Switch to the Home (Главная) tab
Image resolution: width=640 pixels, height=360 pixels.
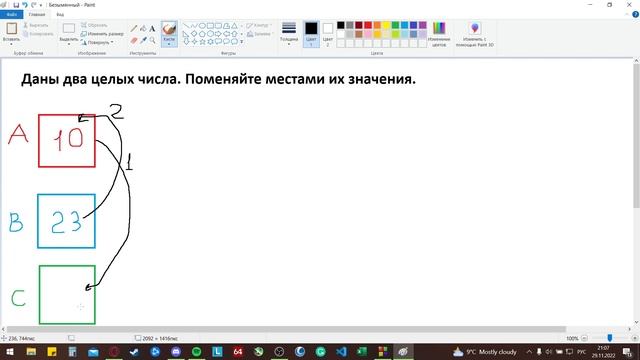point(37,14)
